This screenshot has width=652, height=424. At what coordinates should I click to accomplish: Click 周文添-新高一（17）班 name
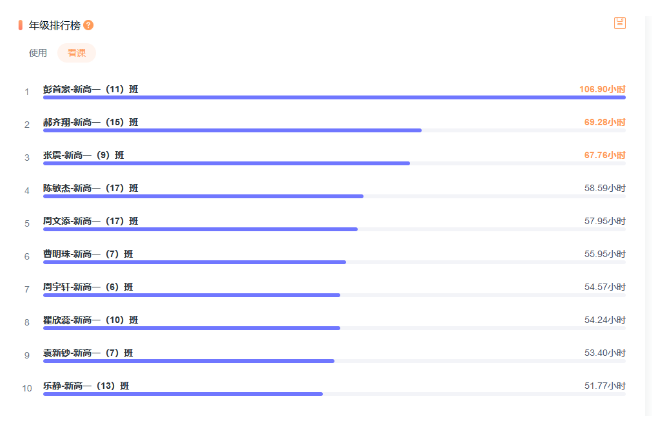[x=91, y=221]
